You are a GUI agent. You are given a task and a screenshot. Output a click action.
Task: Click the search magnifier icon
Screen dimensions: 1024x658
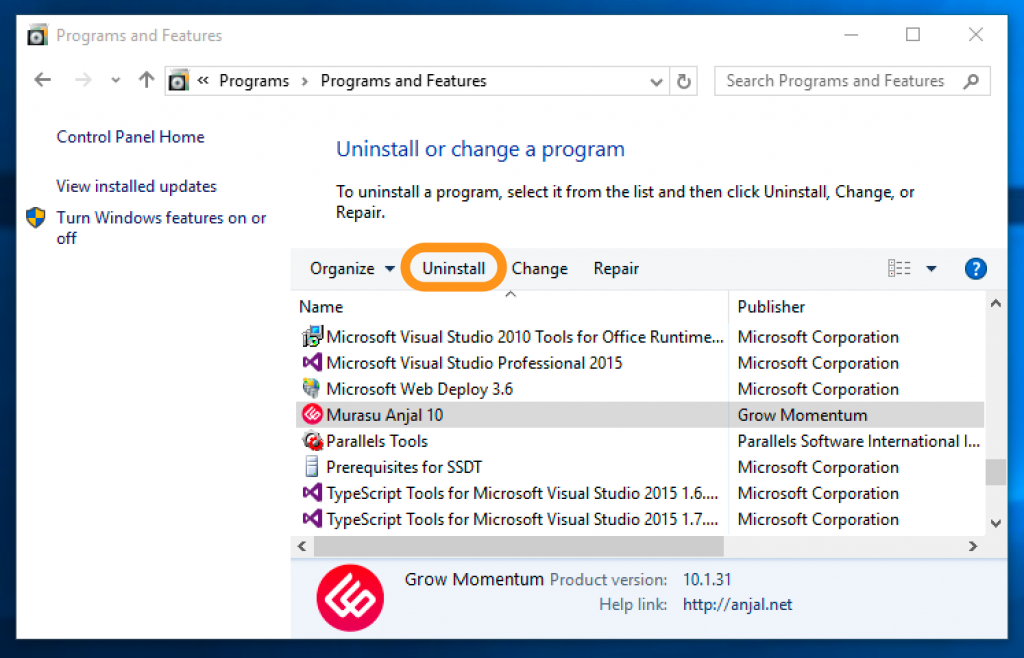pyautogui.click(x=971, y=81)
